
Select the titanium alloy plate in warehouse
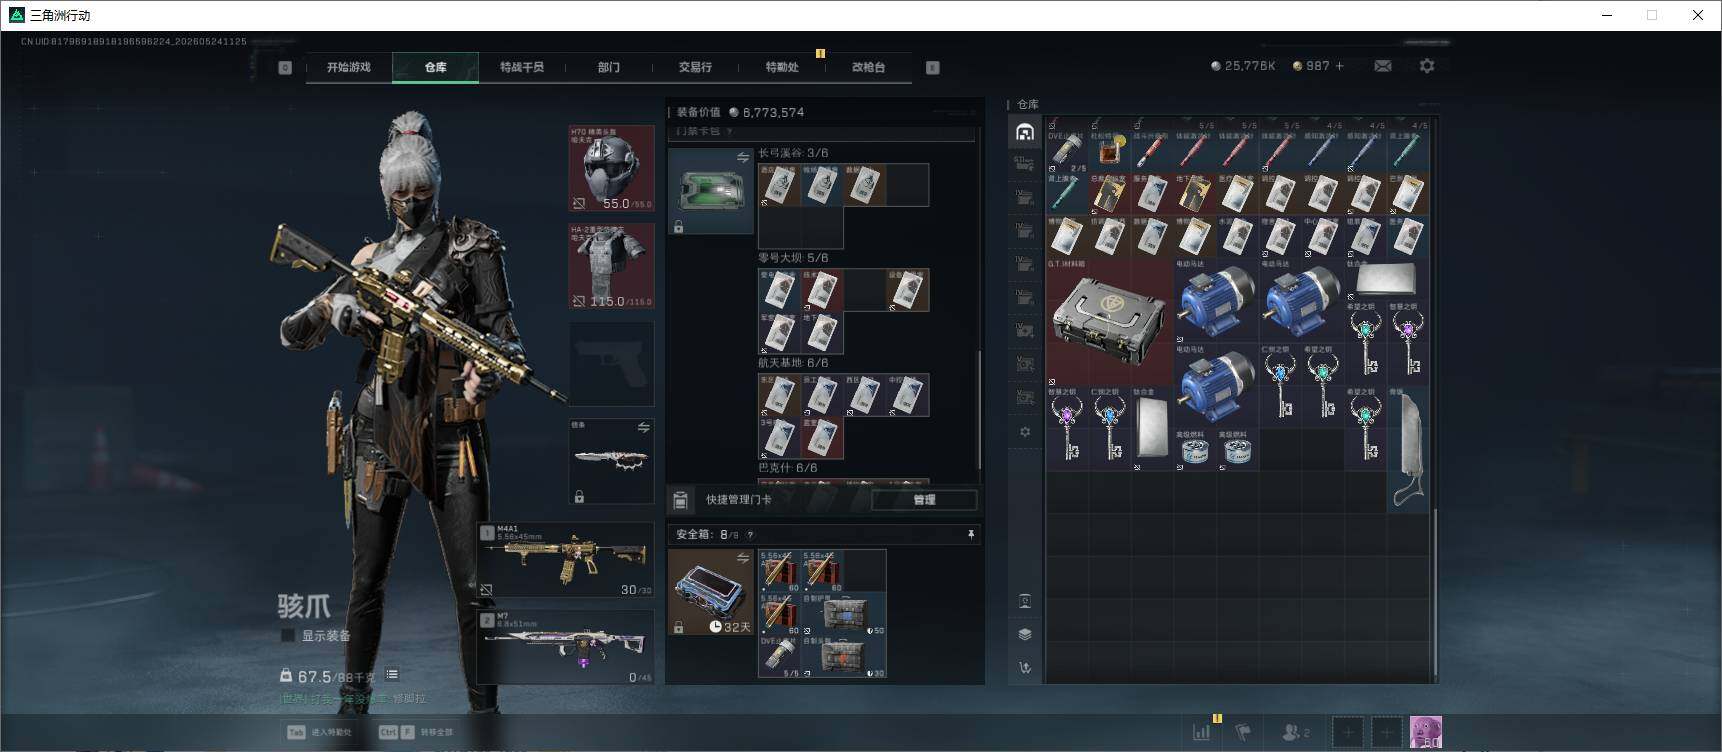(x=1387, y=279)
